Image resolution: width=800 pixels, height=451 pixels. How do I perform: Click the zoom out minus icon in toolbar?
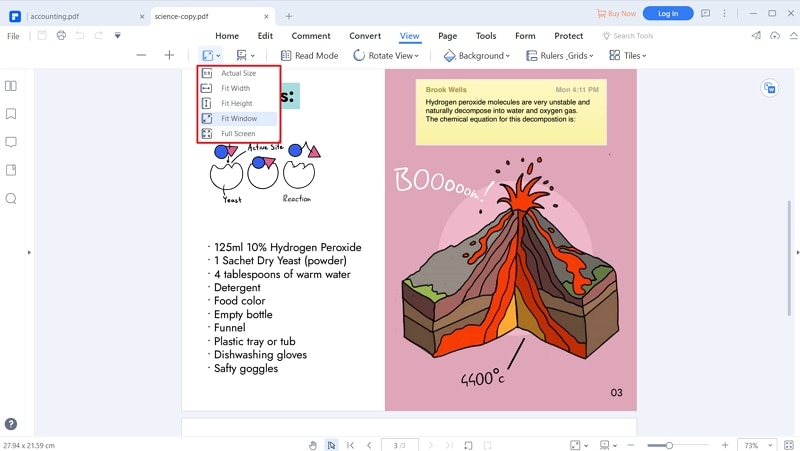coord(141,55)
